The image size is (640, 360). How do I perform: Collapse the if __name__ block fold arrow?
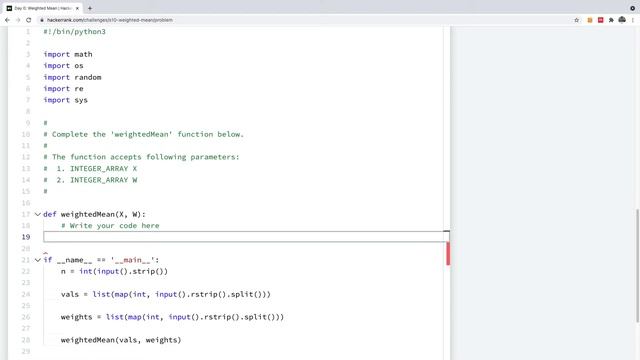tap(38, 260)
